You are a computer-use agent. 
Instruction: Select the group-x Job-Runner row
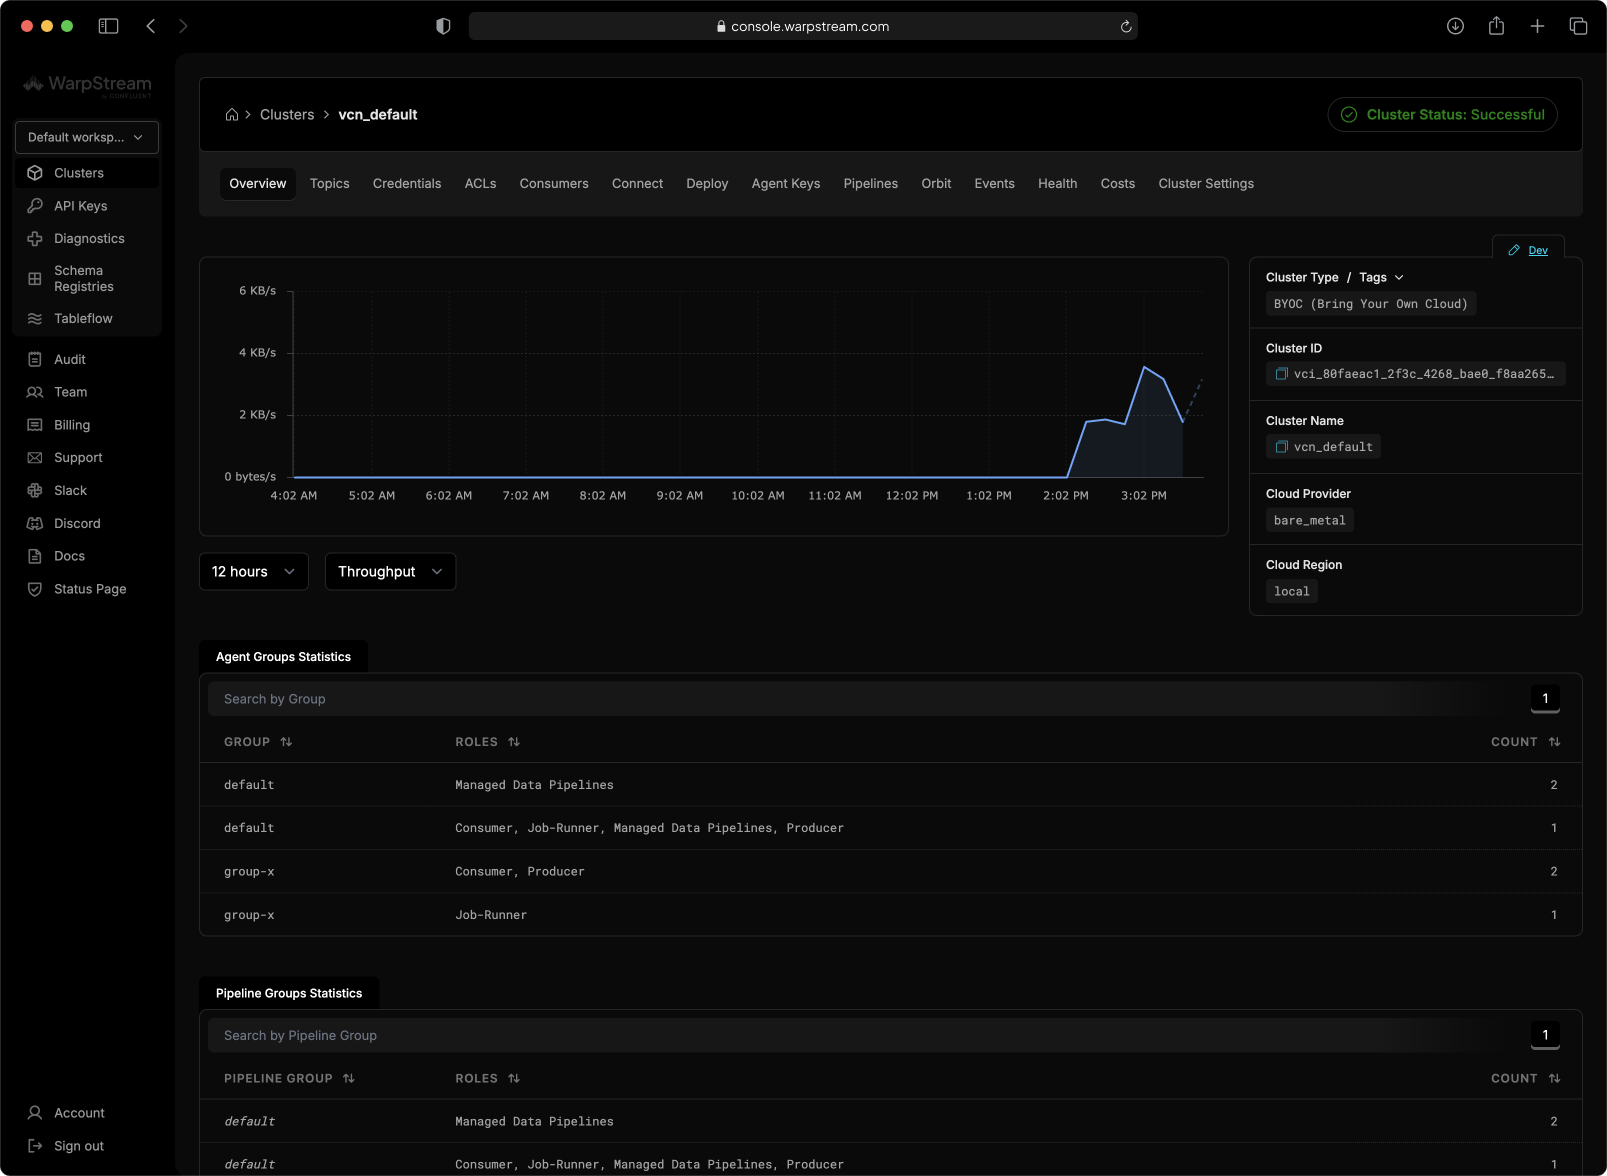[x=890, y=915]
